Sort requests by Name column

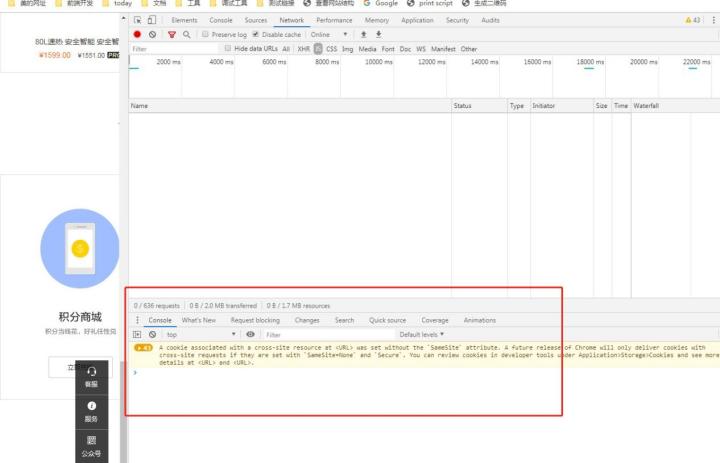pyautogui.click(x=290, y=106)
